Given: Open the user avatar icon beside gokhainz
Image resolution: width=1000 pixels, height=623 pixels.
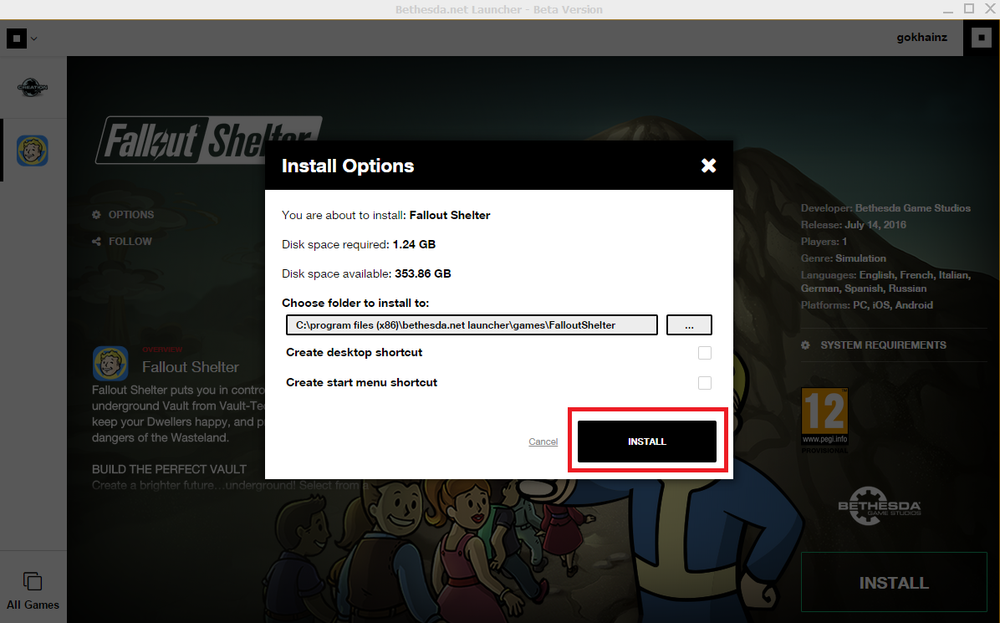Looking at the screenshot, I should (x=981, y=38).
